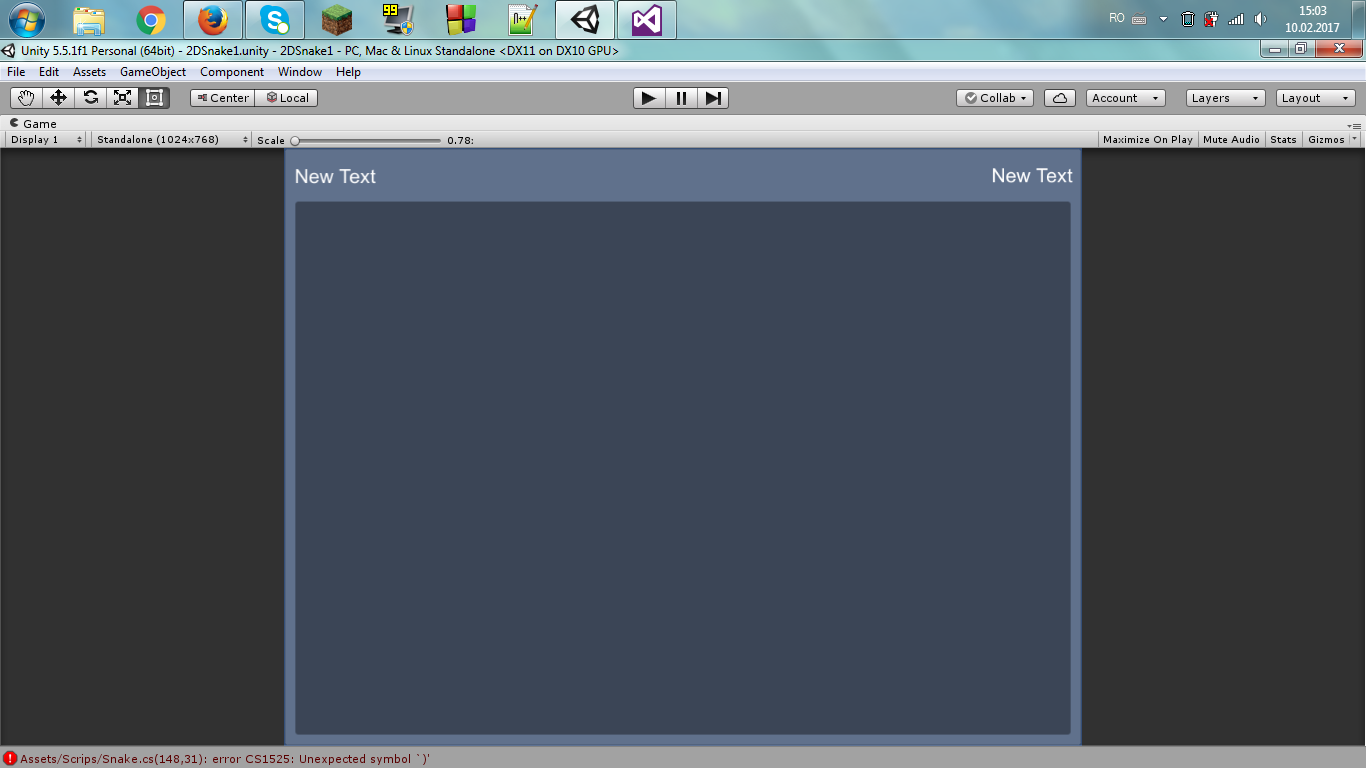Select the Hand pan tool
This screenshot has width=1366, height=768.
[x=25, y=97]
